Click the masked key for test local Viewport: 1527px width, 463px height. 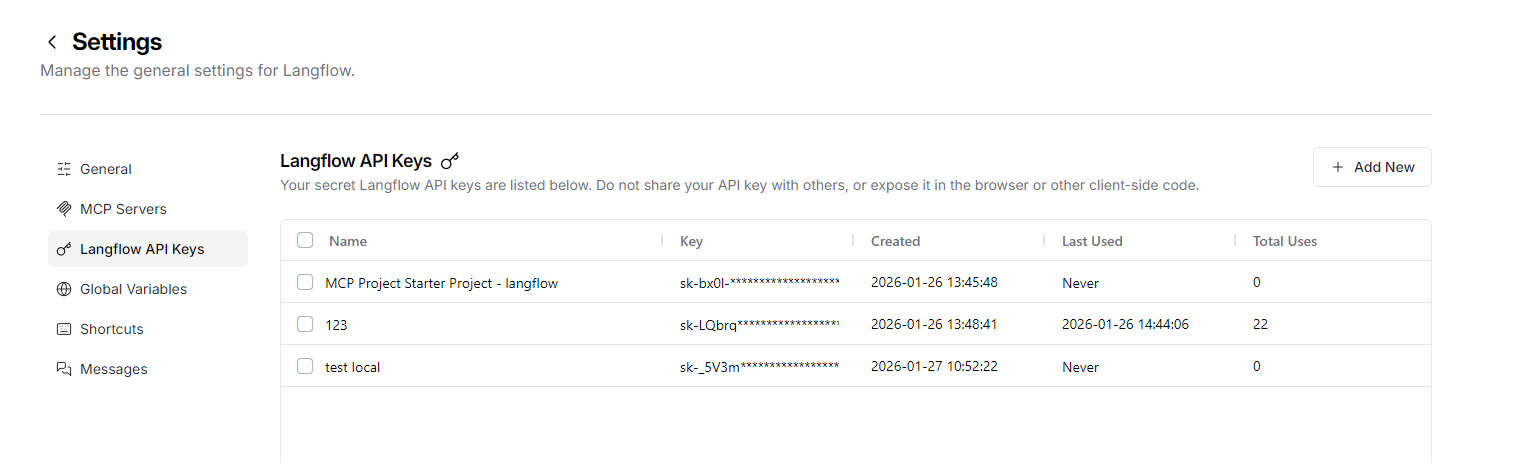(759, 367)
